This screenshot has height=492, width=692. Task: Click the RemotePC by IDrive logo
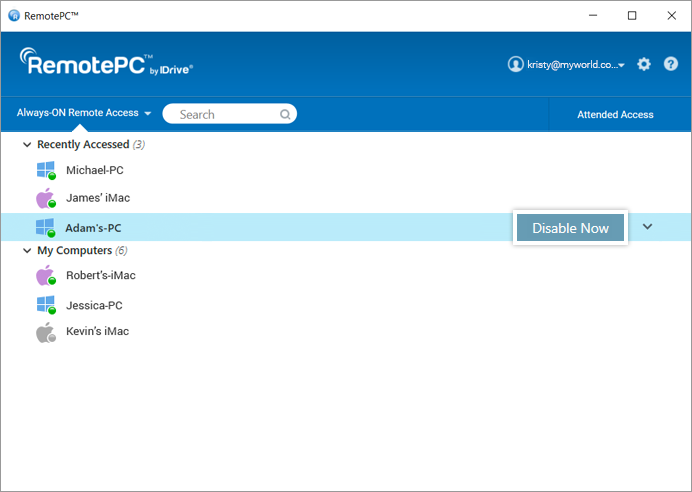tap(106, 62)
